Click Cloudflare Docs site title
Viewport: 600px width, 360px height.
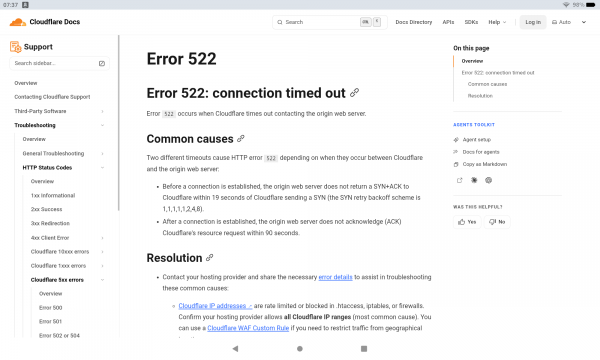click(x=55, y=22)
